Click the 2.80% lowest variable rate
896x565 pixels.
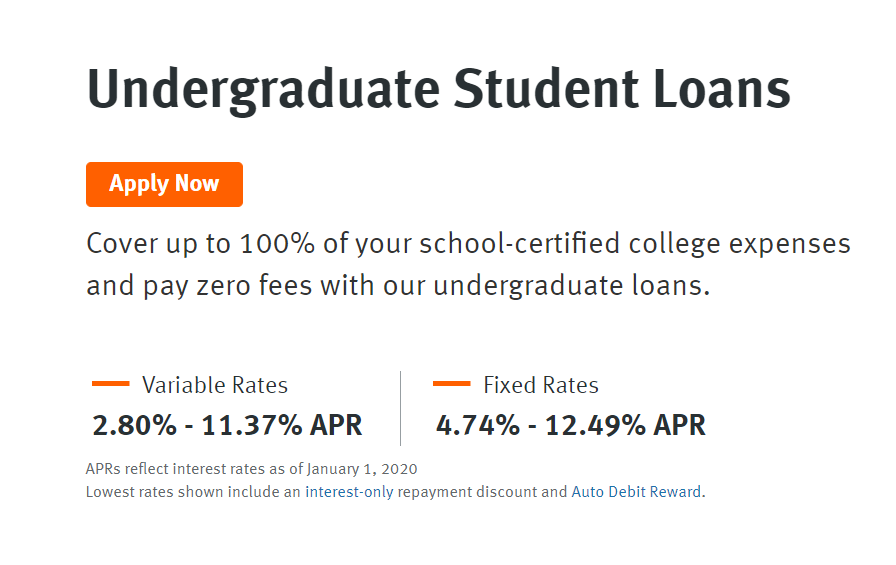(134, 426)
